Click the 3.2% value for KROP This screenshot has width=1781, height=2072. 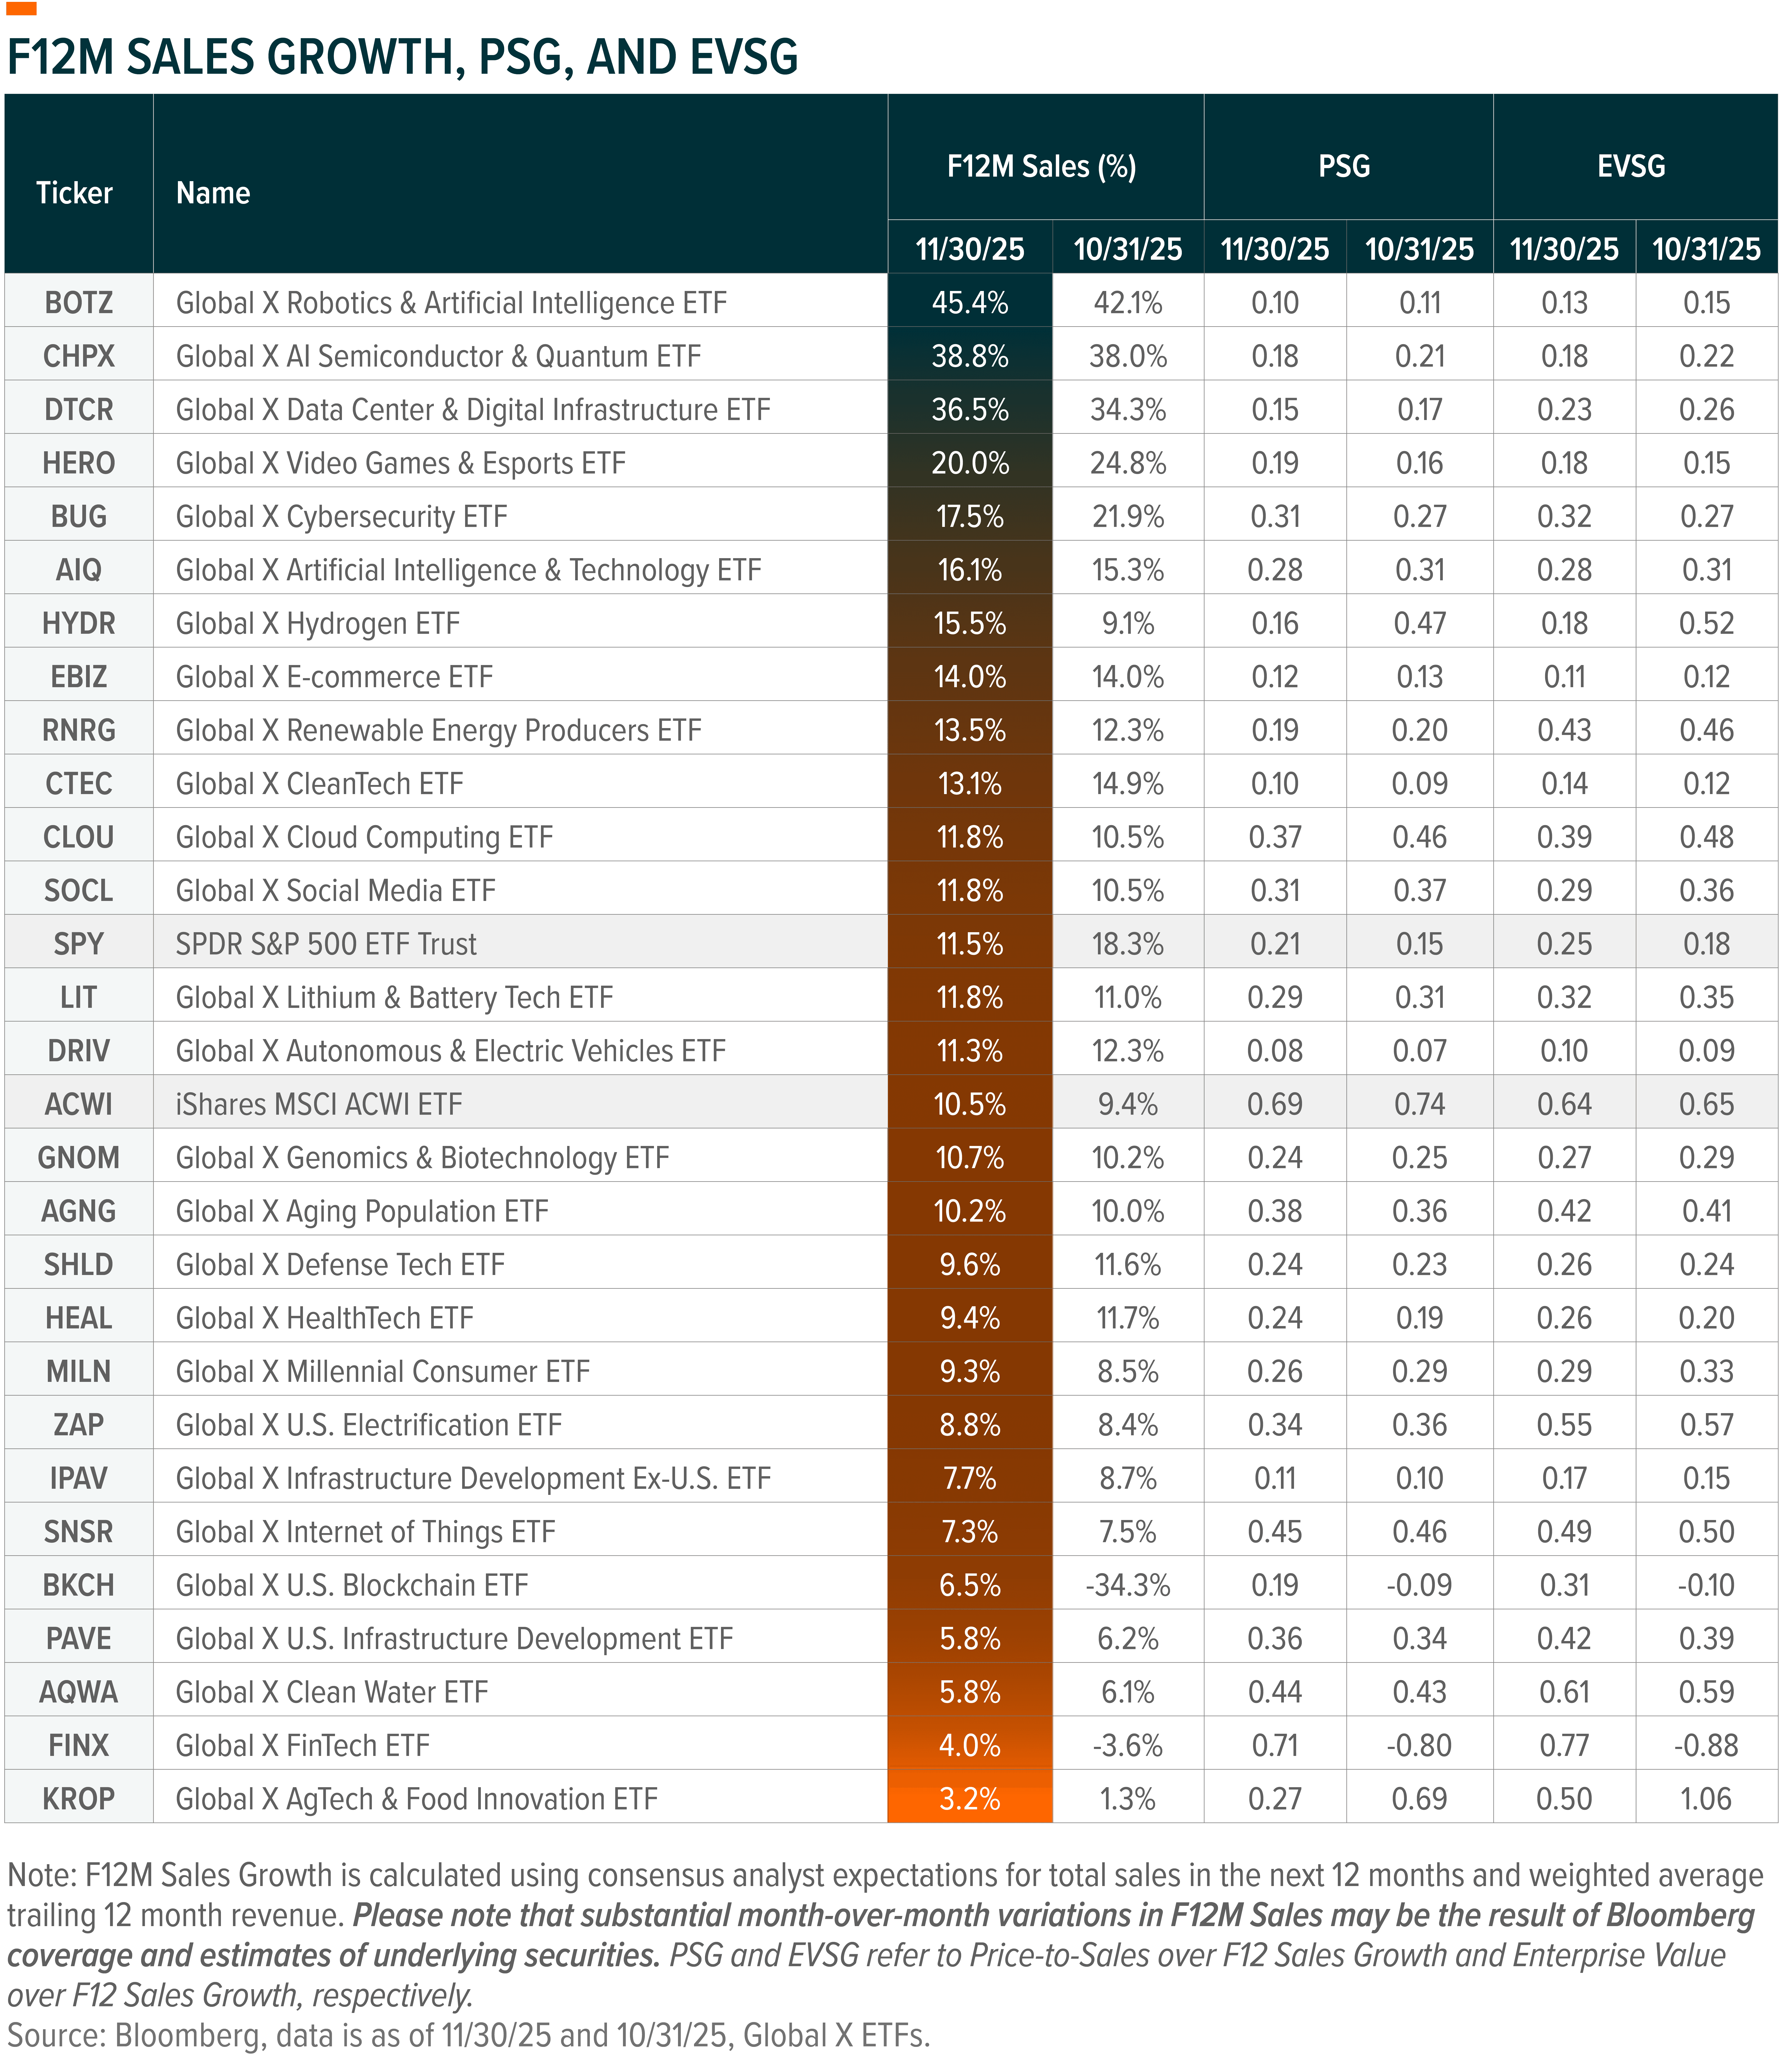tap(969, 1797)
